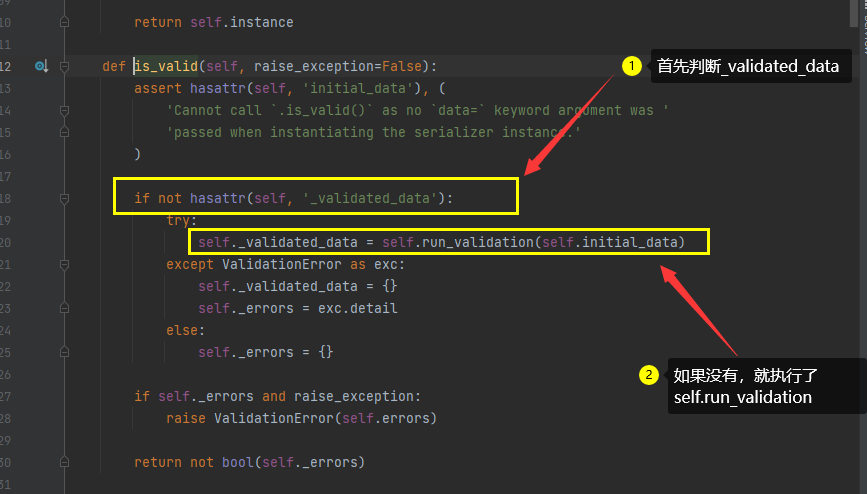Image resolution: width=867 pixels, height=494 pixels.
Task: Toggle fold marker at 'passed when instantiating' line
Action: tap(64, 132)
